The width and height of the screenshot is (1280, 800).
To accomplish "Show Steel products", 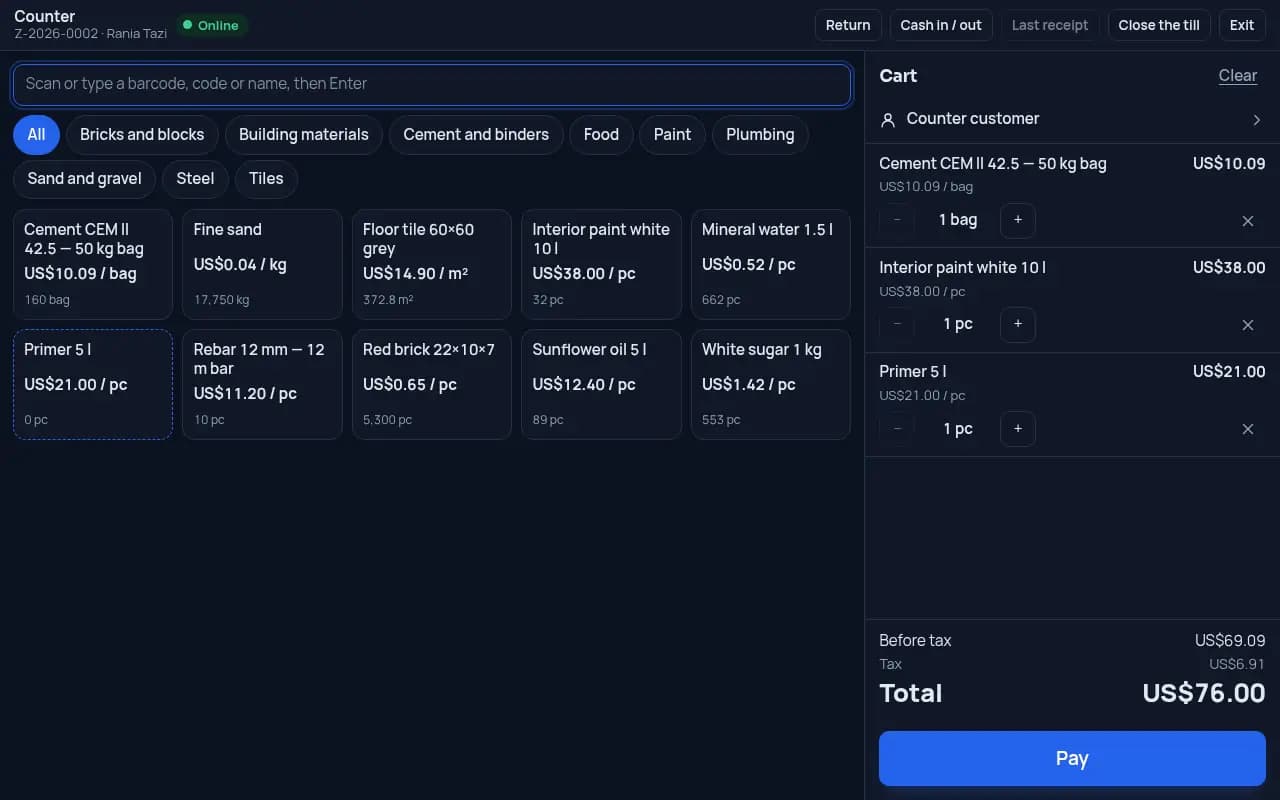I will tap(195, 179).
